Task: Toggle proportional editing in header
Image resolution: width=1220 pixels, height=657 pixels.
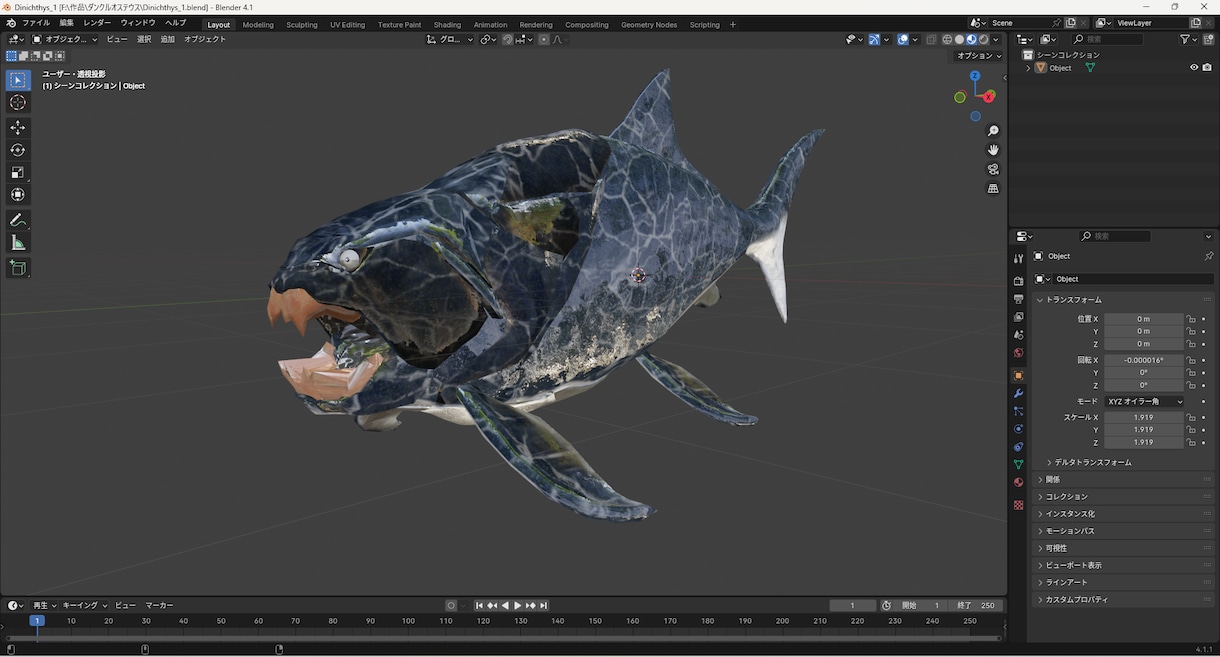Action: pyautogui.click(x=544, y=39)
